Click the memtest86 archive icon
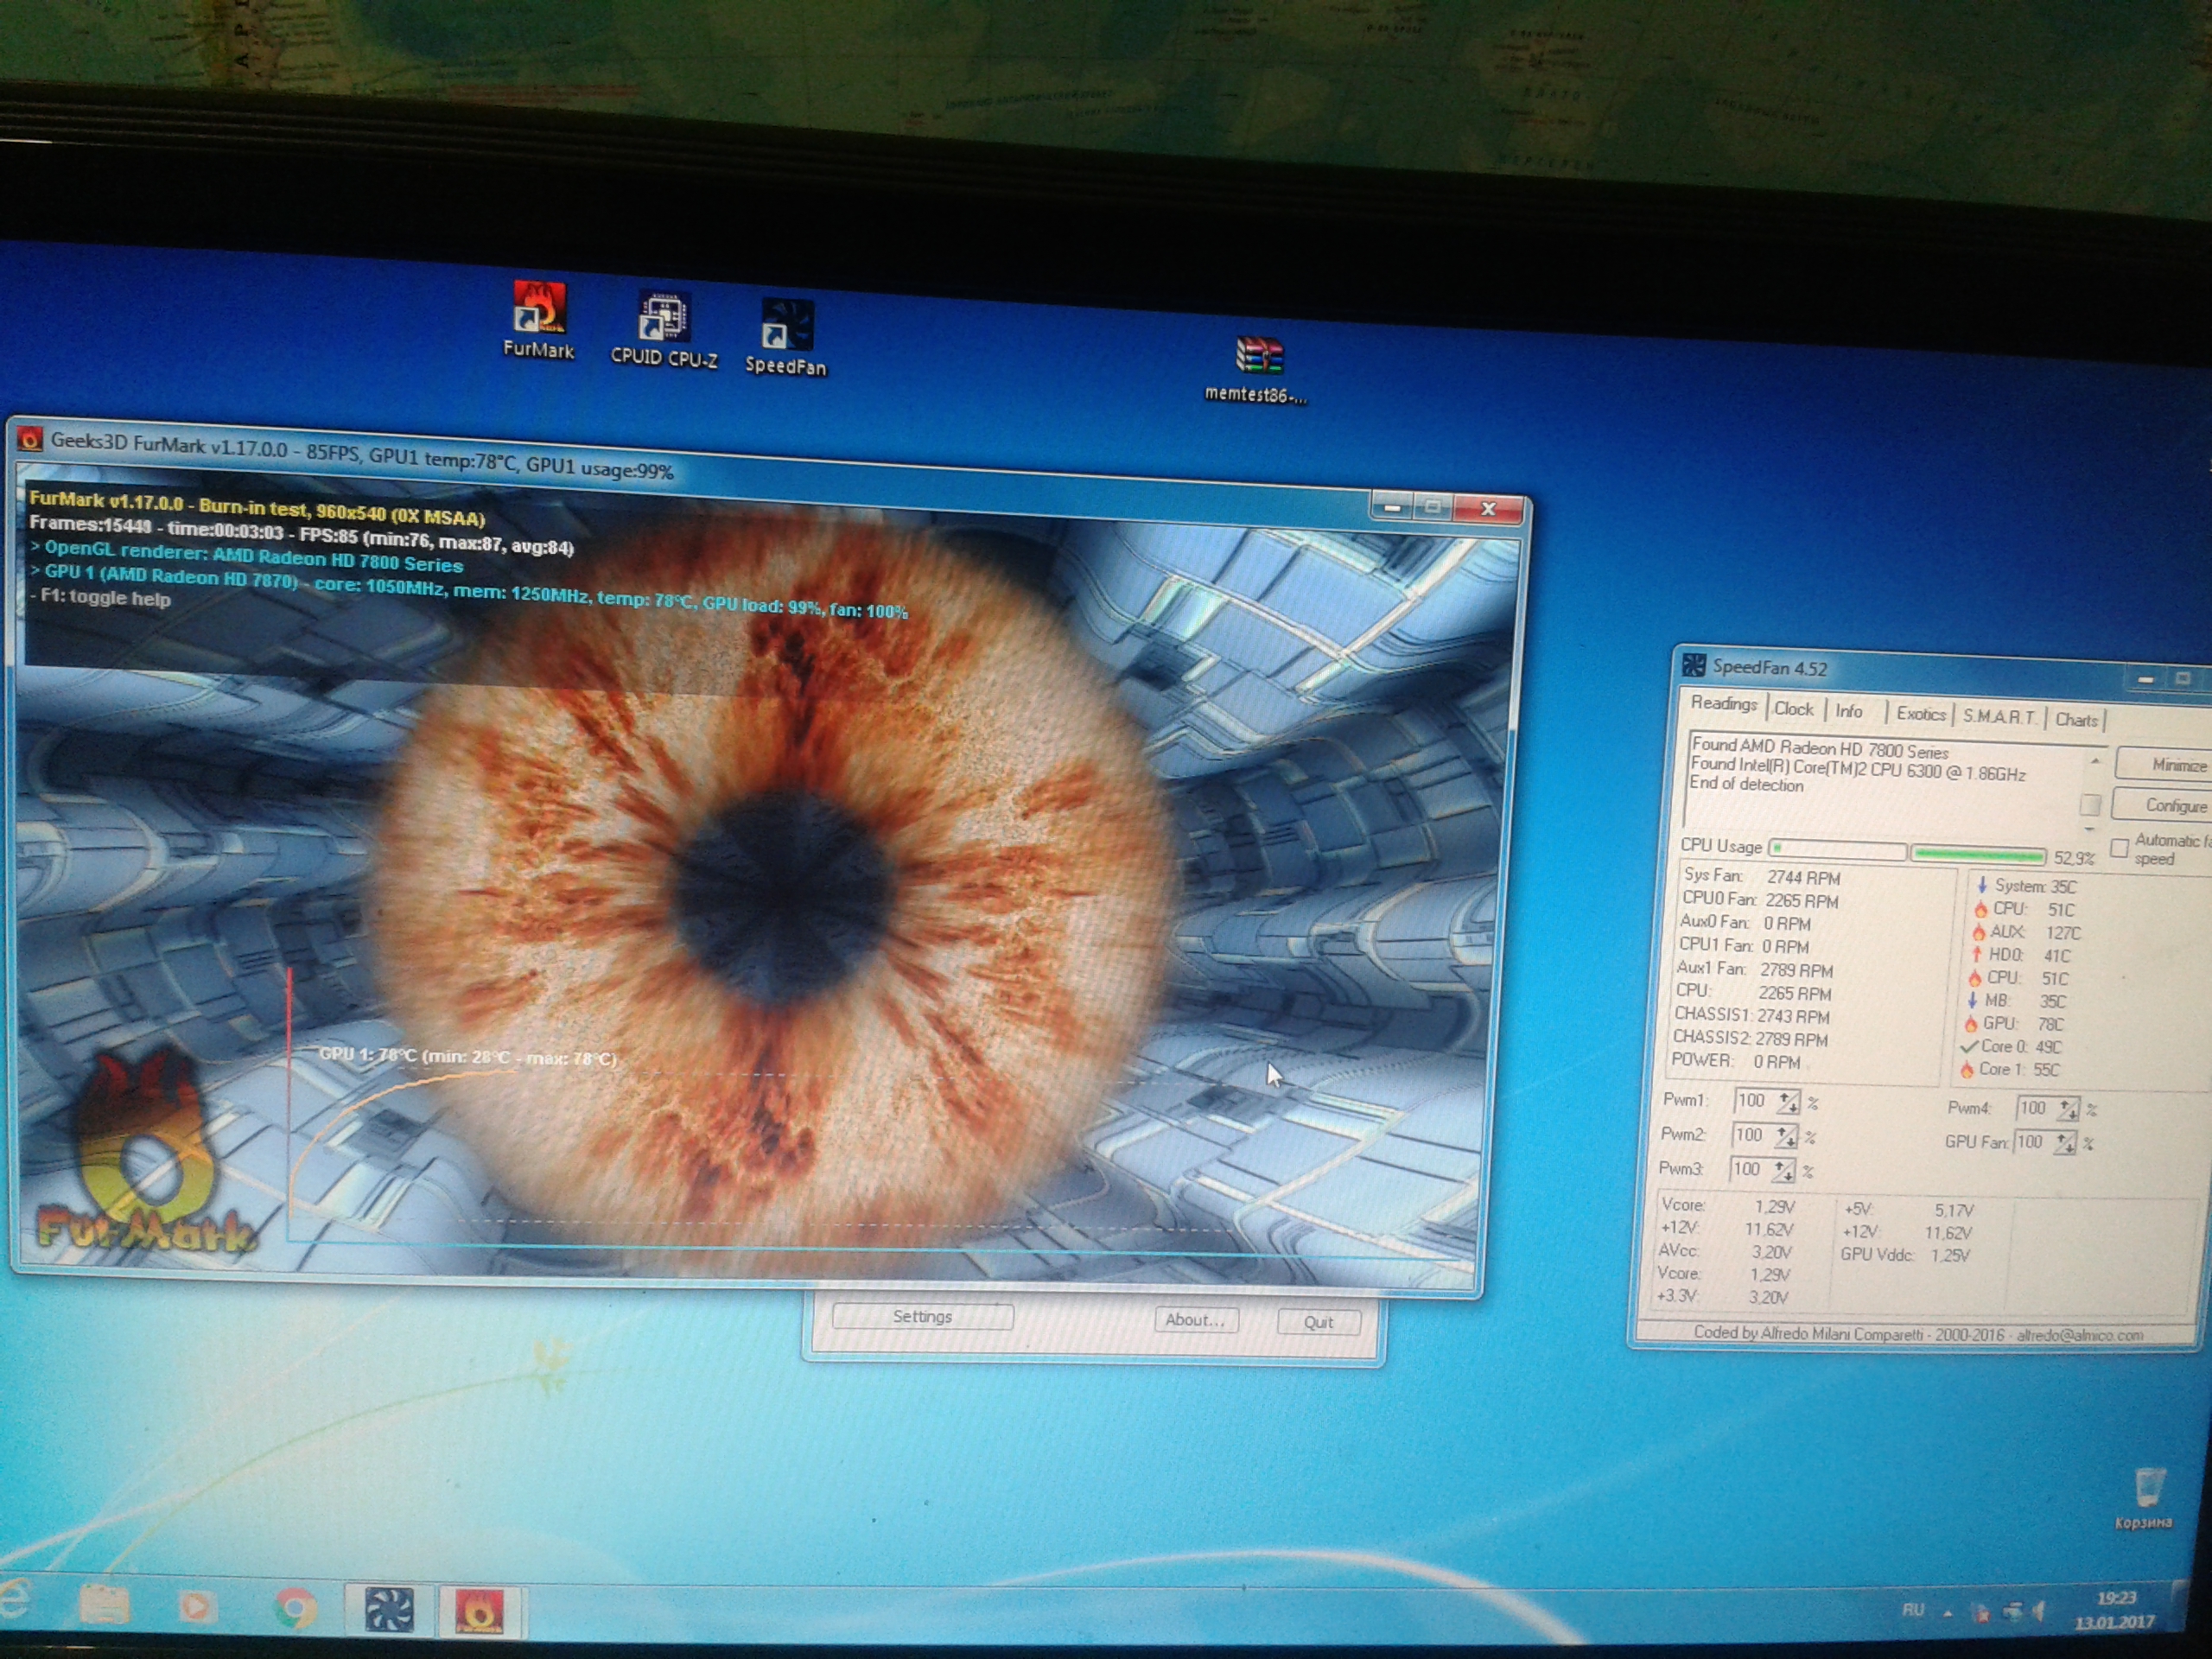This screenshot has width=2212, height=1659. (x=1258, y=357)
